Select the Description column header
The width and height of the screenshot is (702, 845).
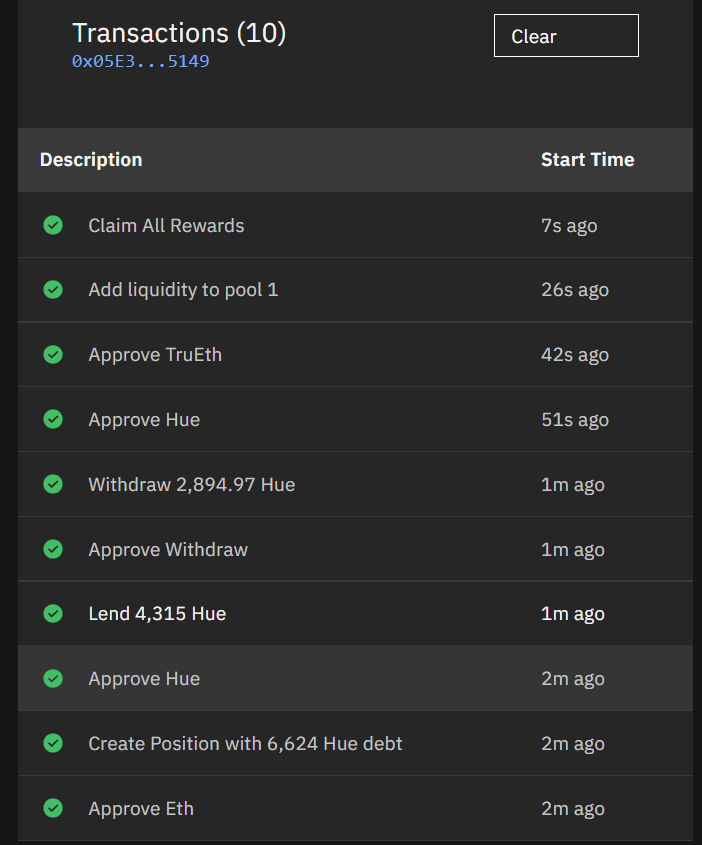click(x=91, y=160)
